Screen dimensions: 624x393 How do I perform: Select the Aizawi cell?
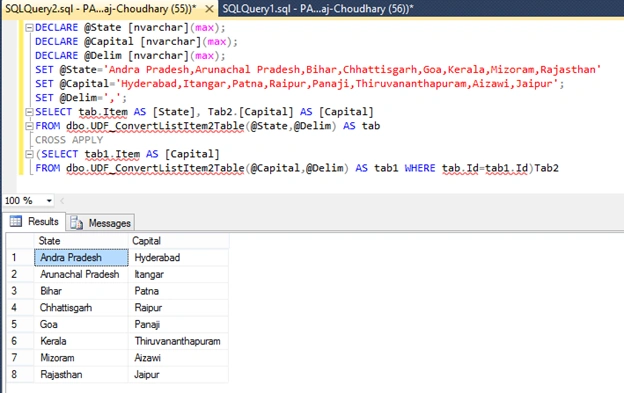(179, 358)
